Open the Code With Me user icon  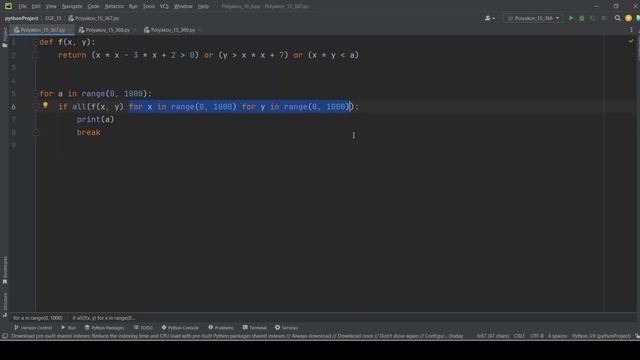pyautogui.click(x=489, y=18)
